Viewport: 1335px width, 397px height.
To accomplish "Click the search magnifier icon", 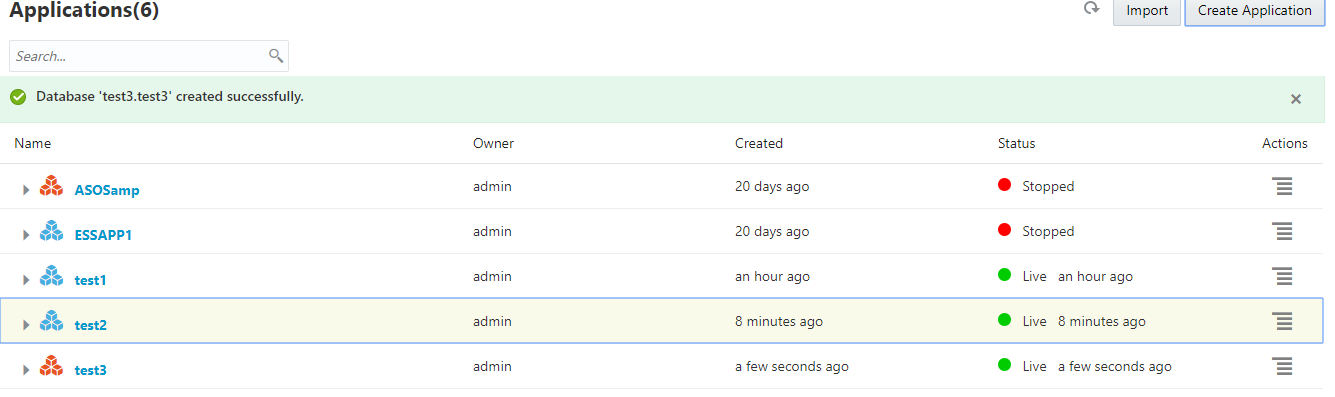I will tap(276, 56).
